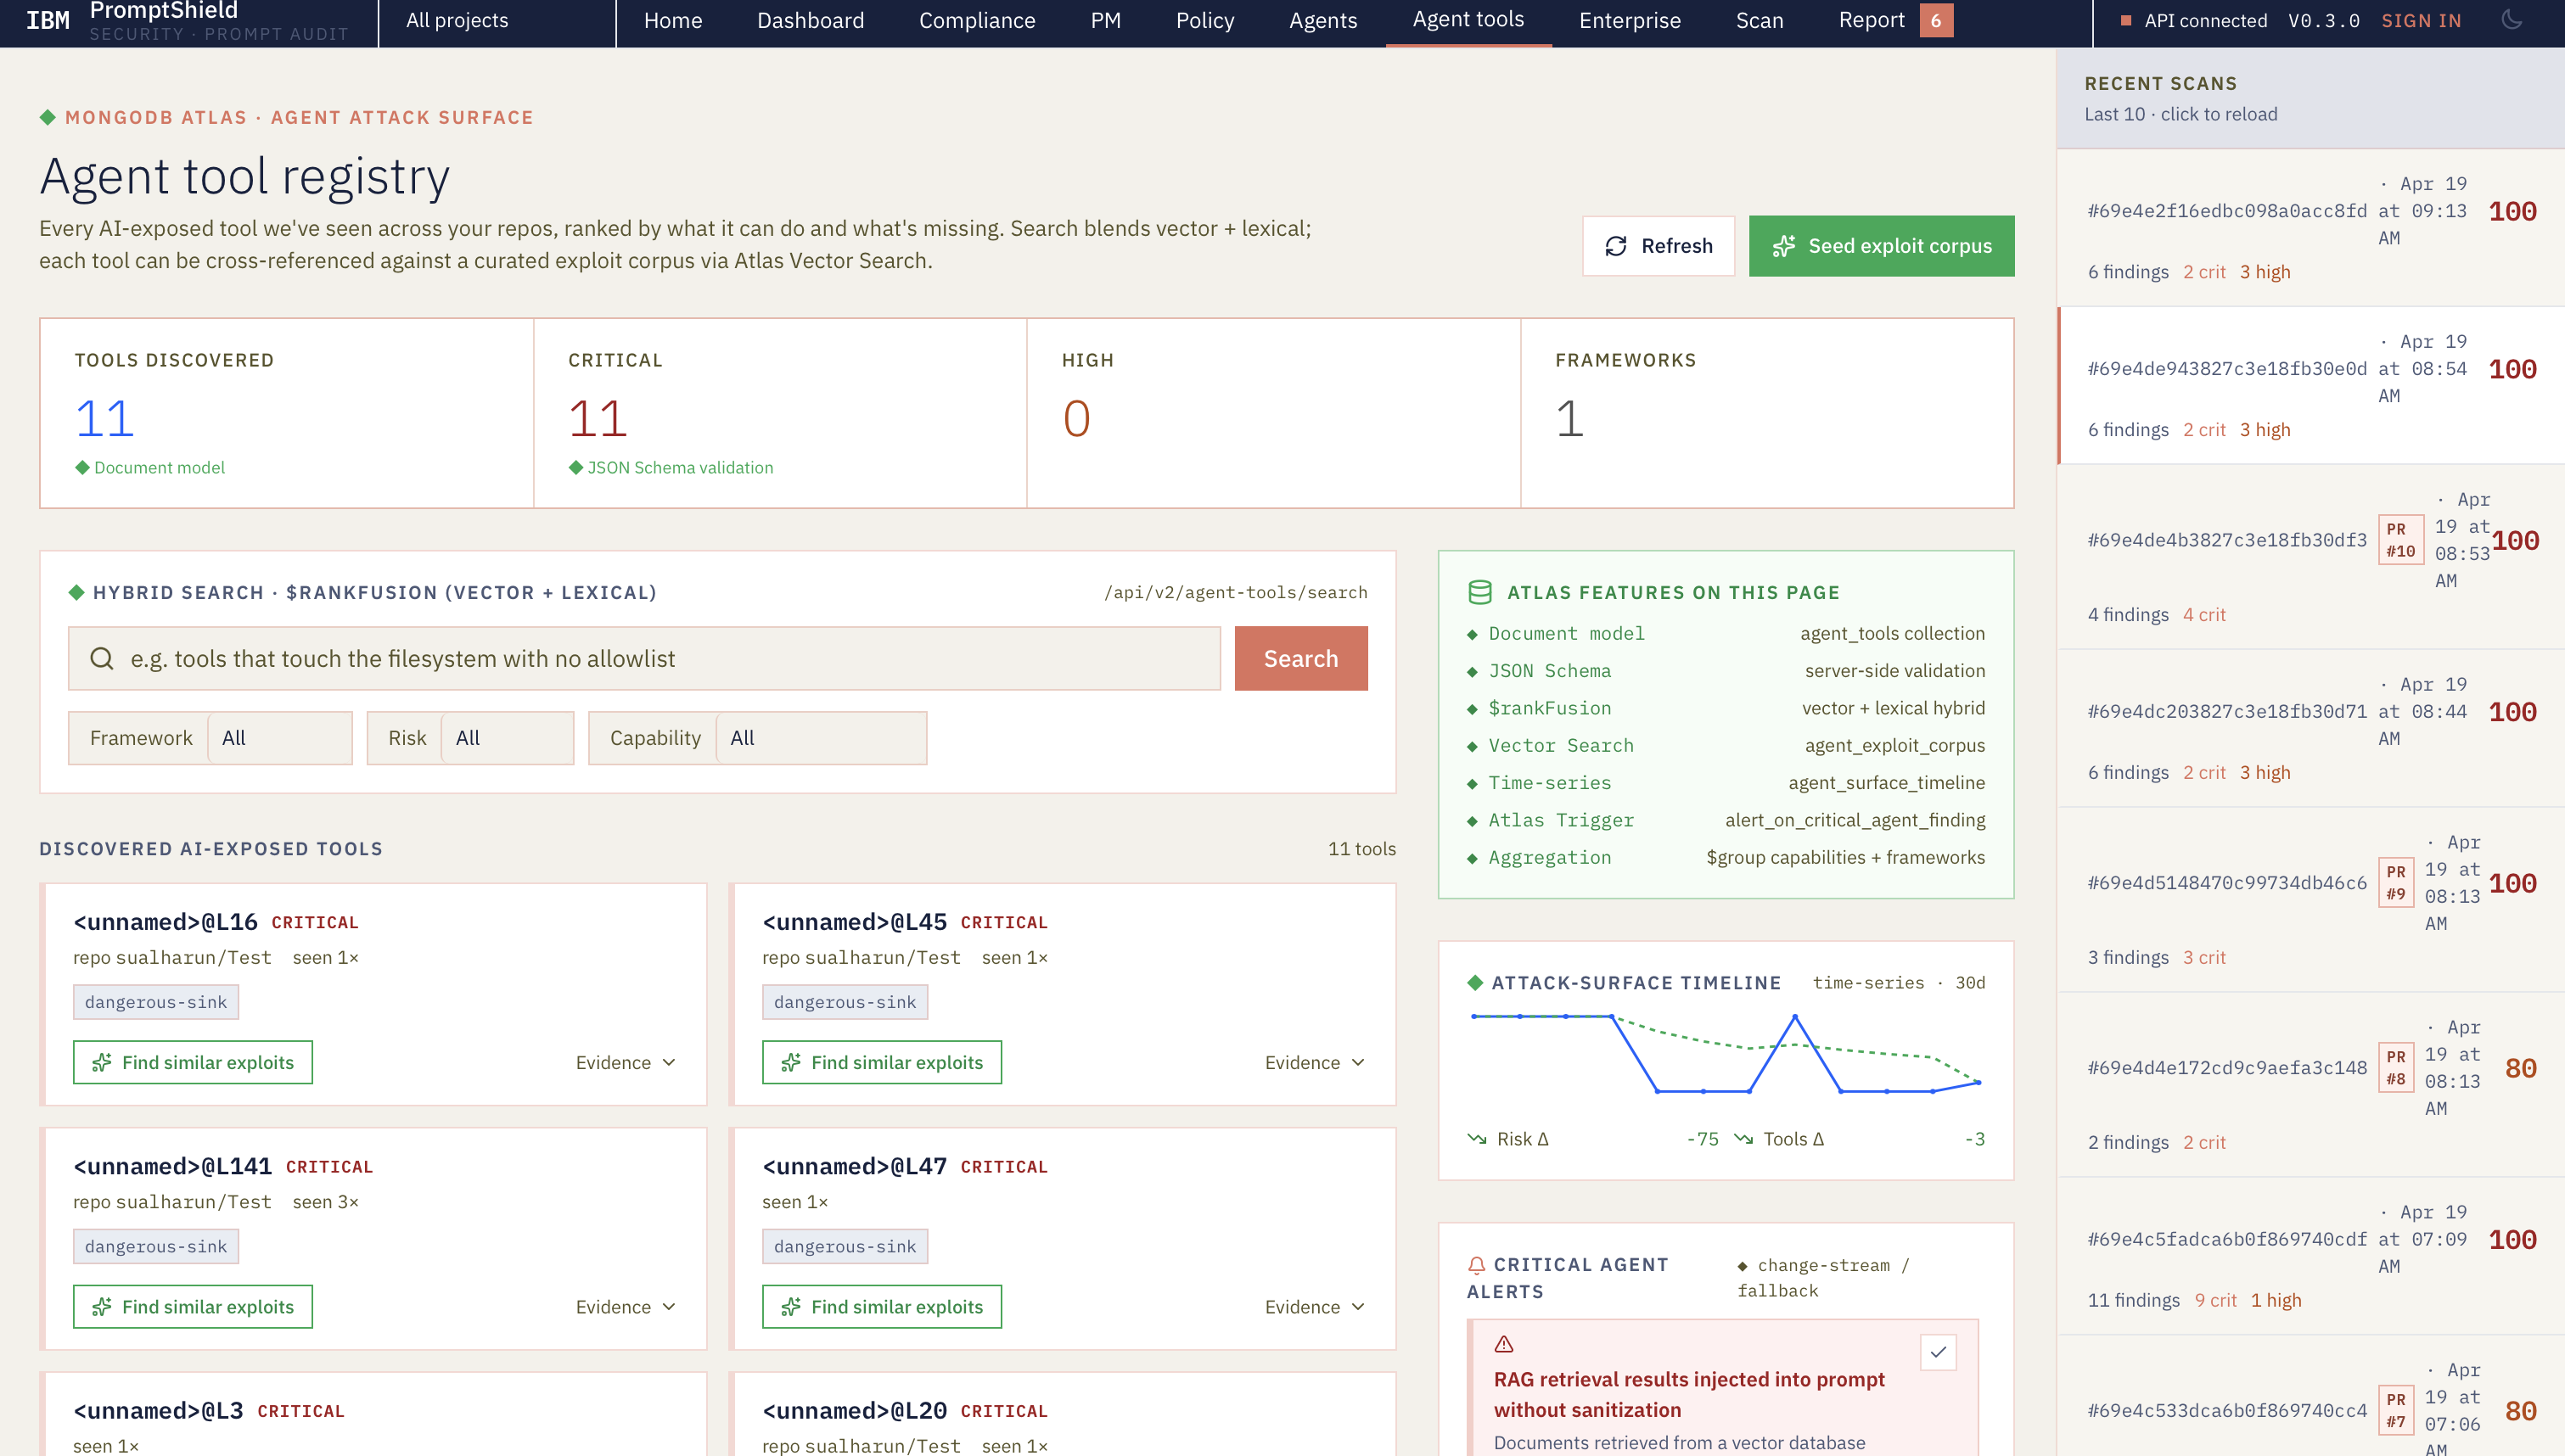The width and height of the screenshot is (2565, 1456).
Task: Click the critical agent alerts bell icon
Action: (1476, 1265)
